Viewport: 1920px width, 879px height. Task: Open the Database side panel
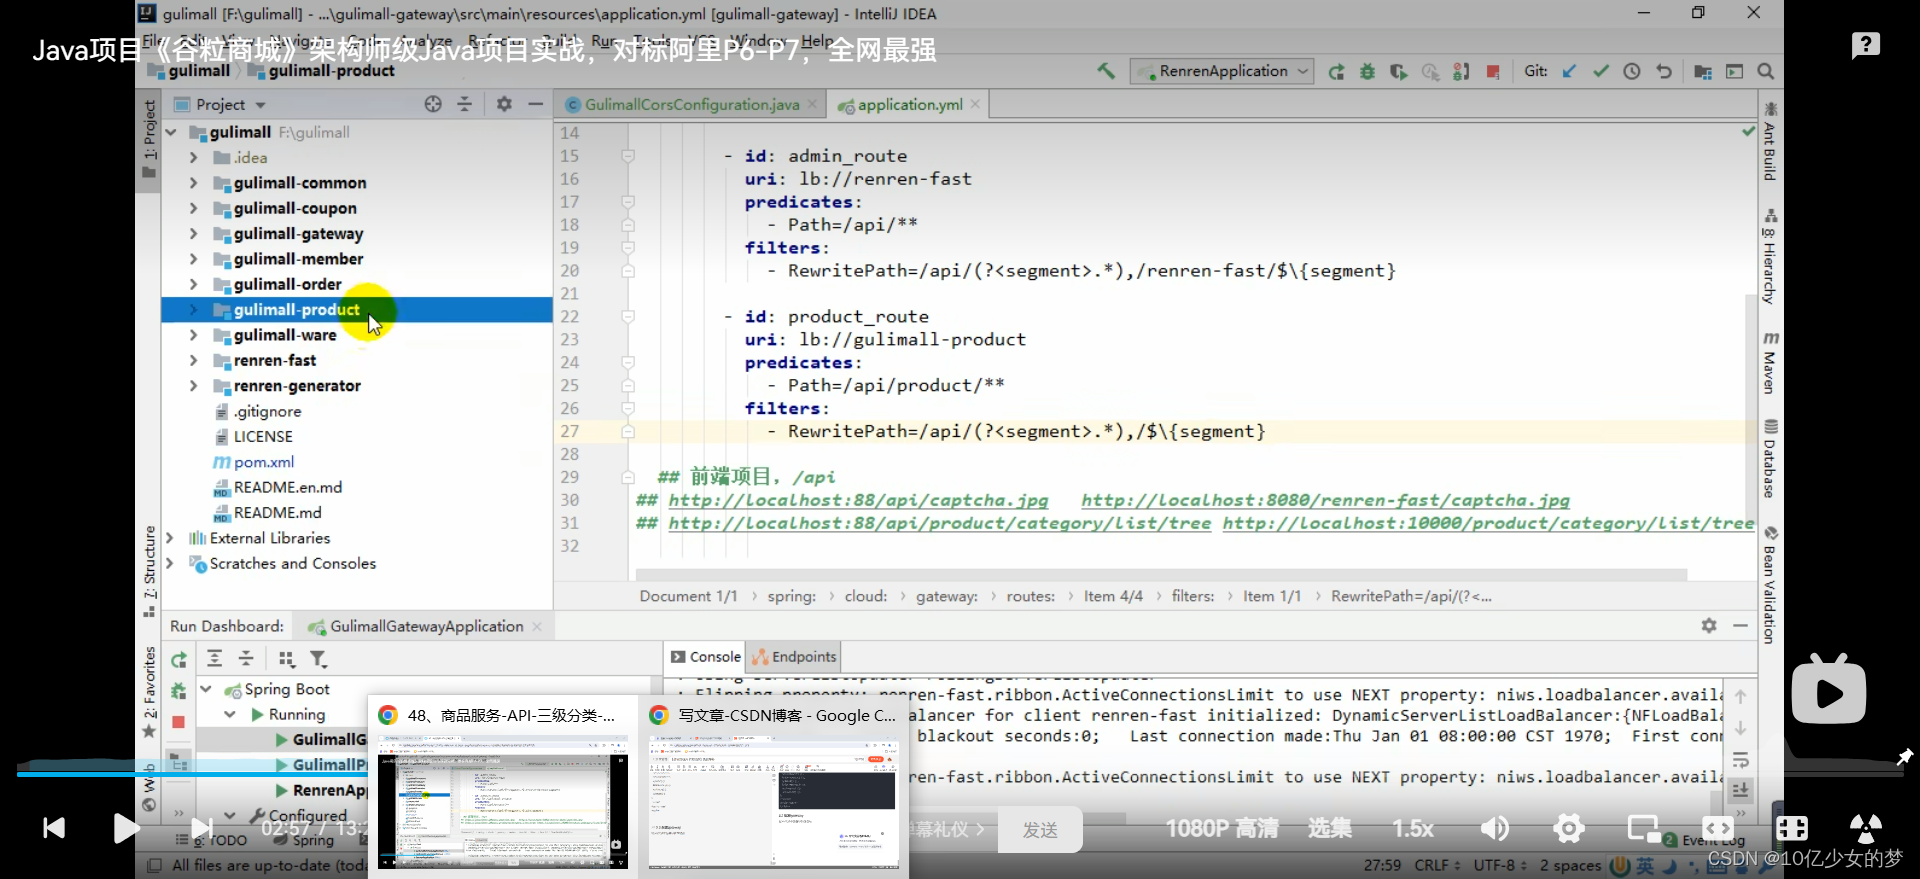tap(1770, 458)
